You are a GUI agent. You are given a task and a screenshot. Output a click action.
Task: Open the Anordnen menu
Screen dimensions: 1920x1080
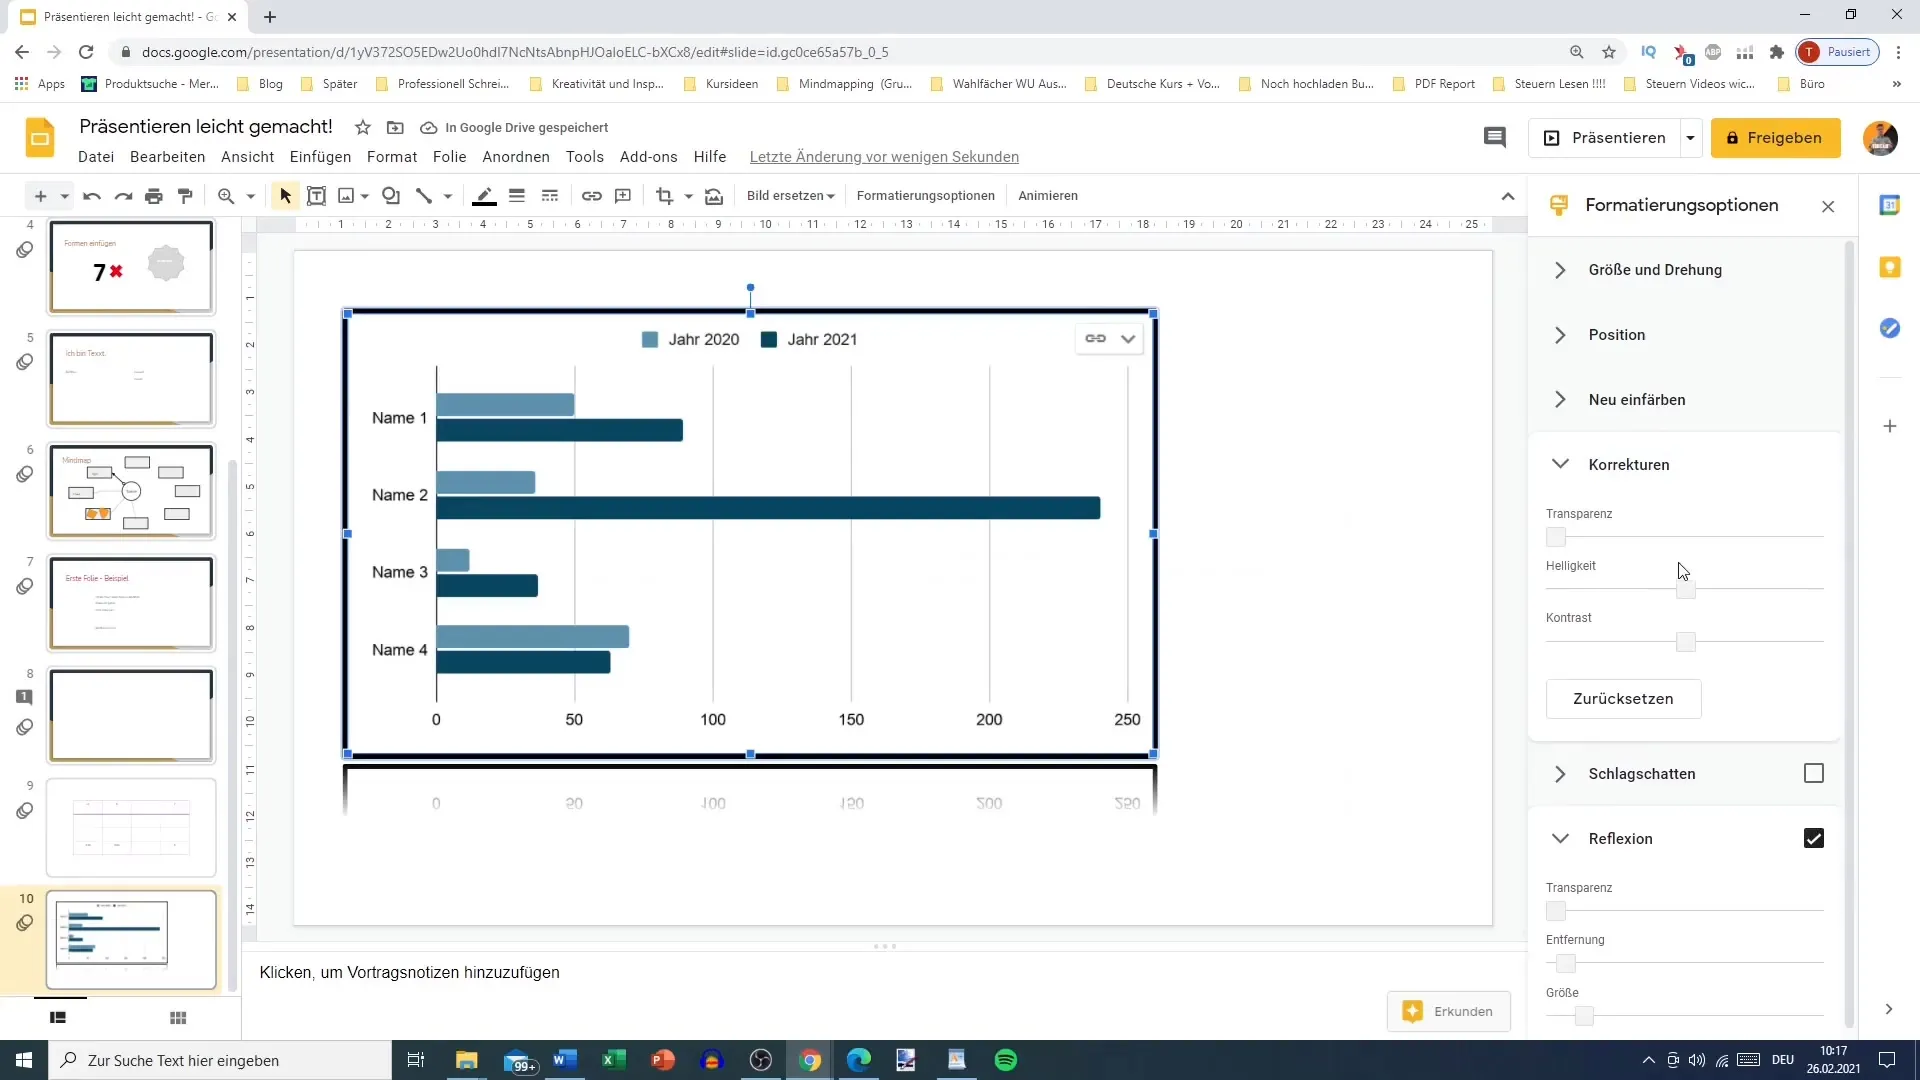[515, 157]
